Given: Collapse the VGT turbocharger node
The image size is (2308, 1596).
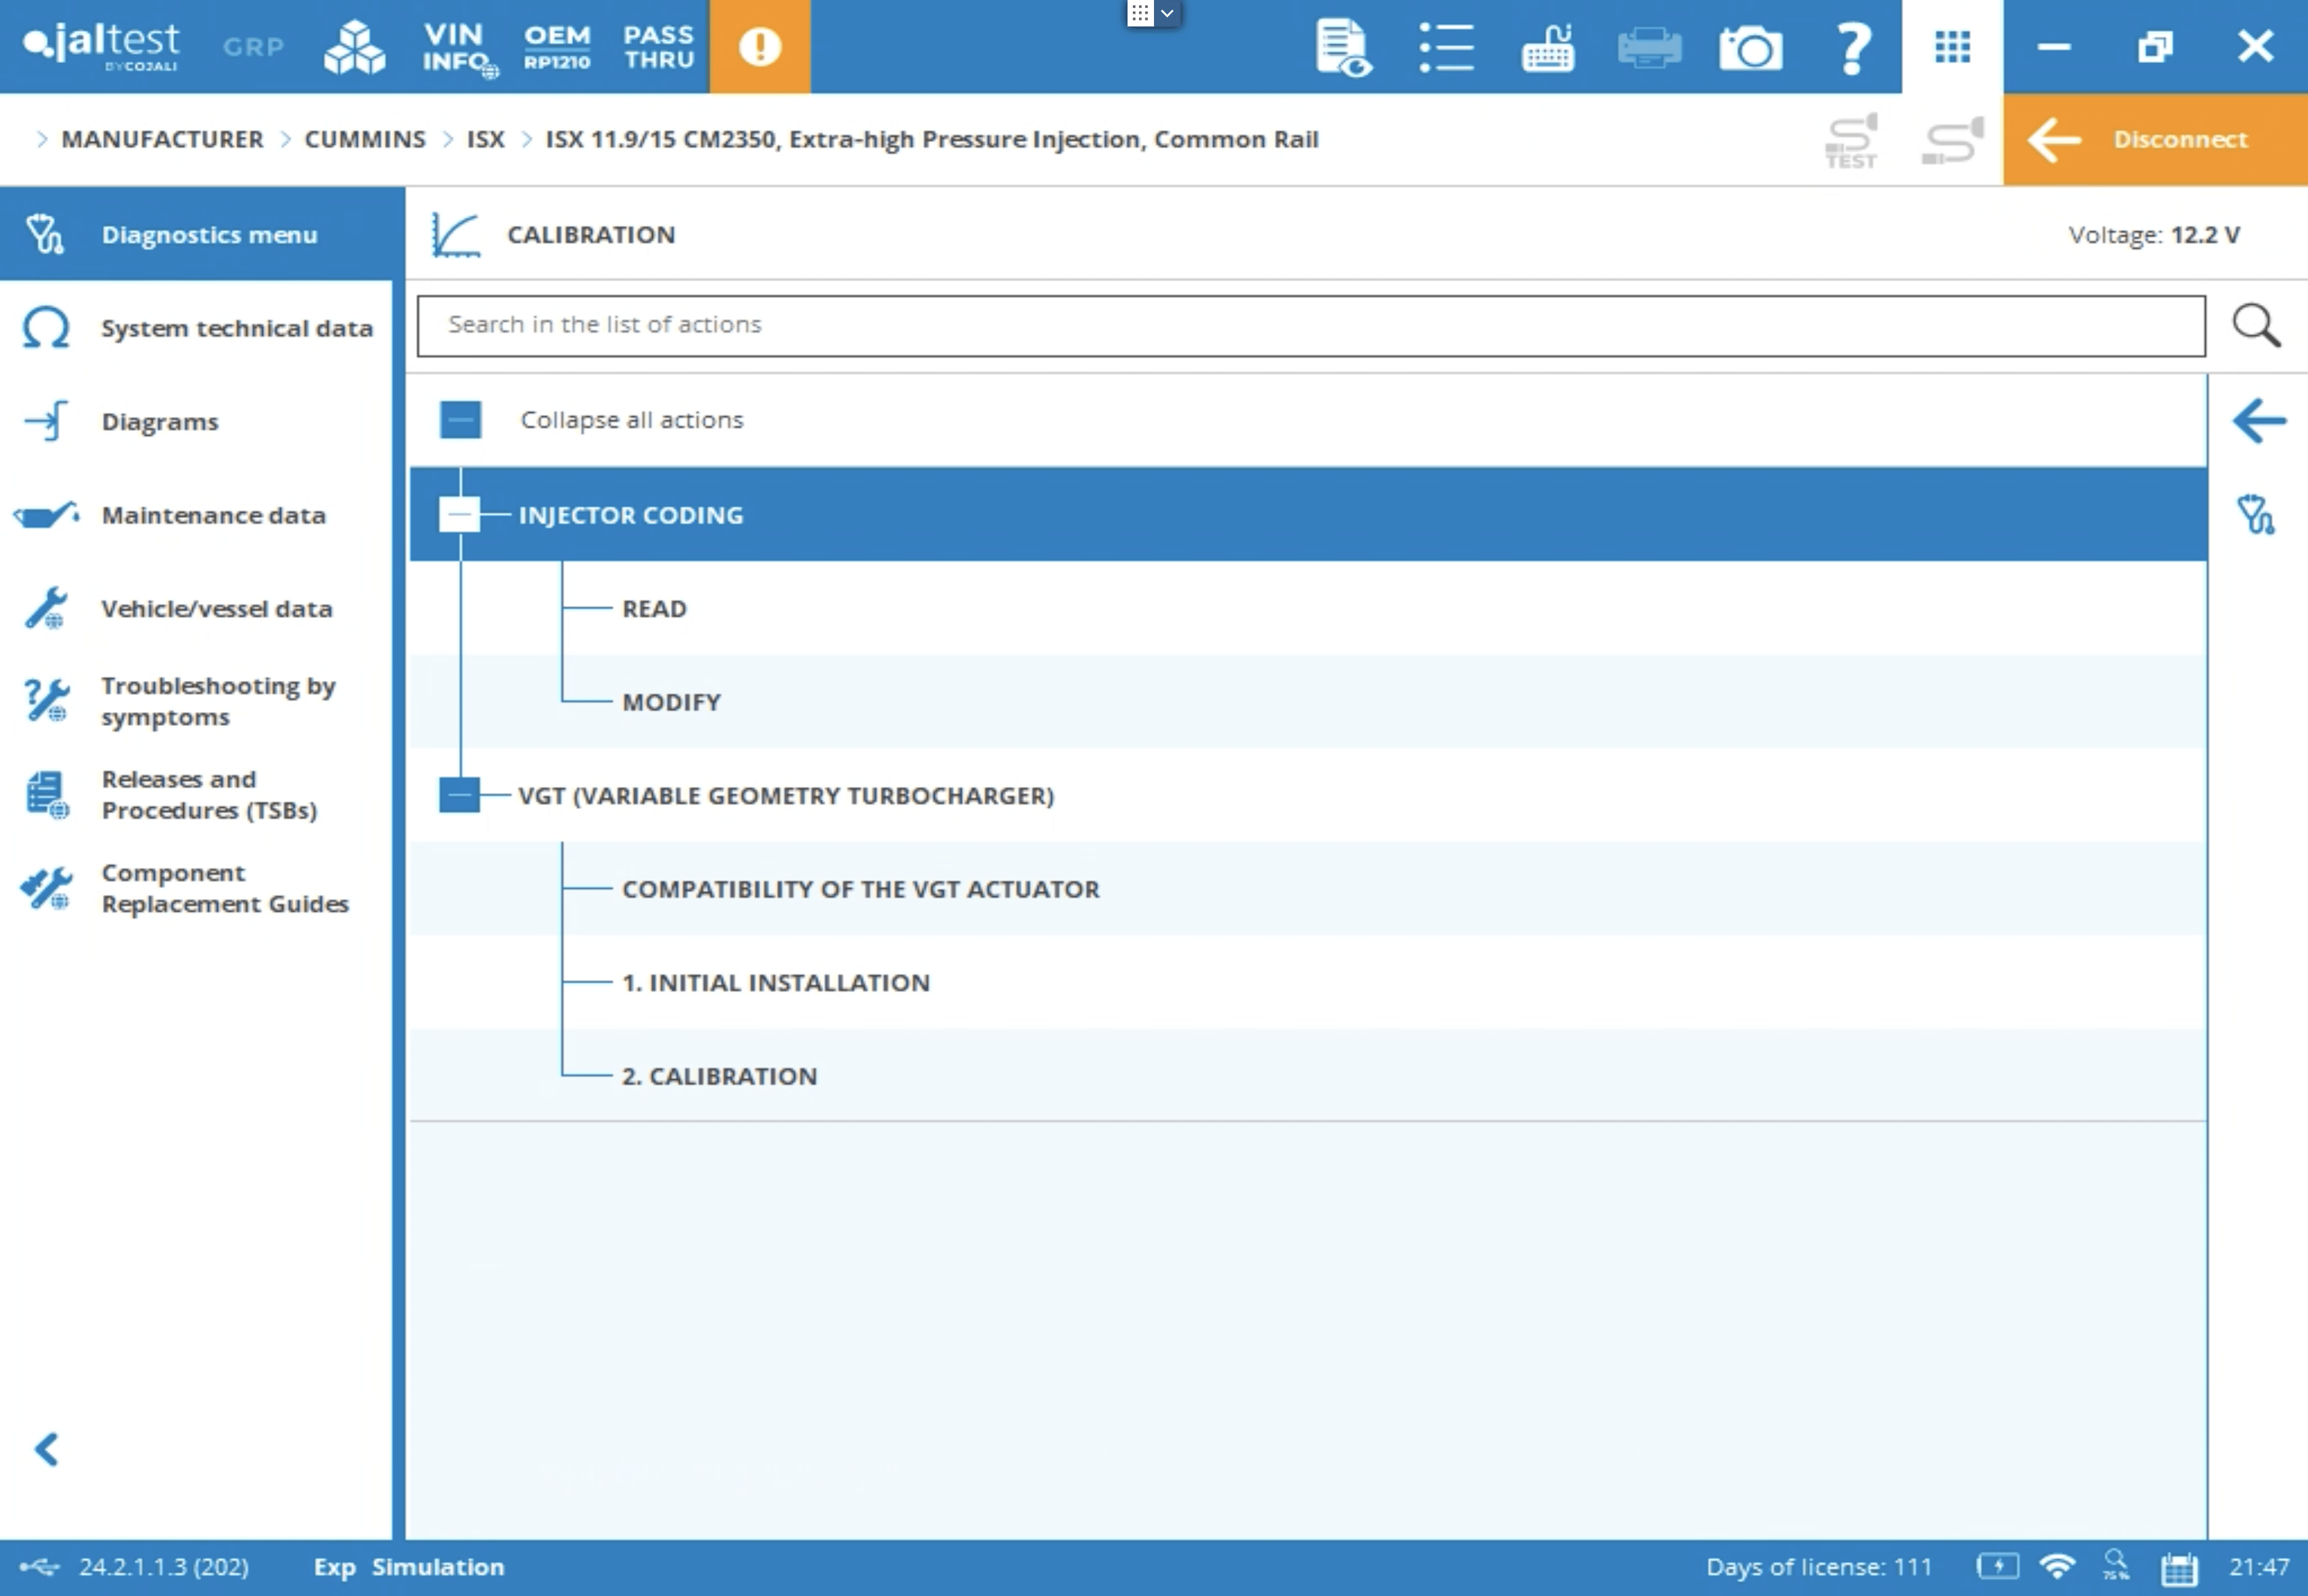Looking at the screenshot, I should point(460,795).
